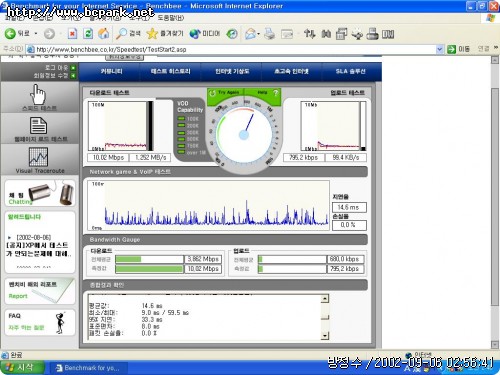Select the SLA solution nav tab
The image size is (500, 375).
350,71
